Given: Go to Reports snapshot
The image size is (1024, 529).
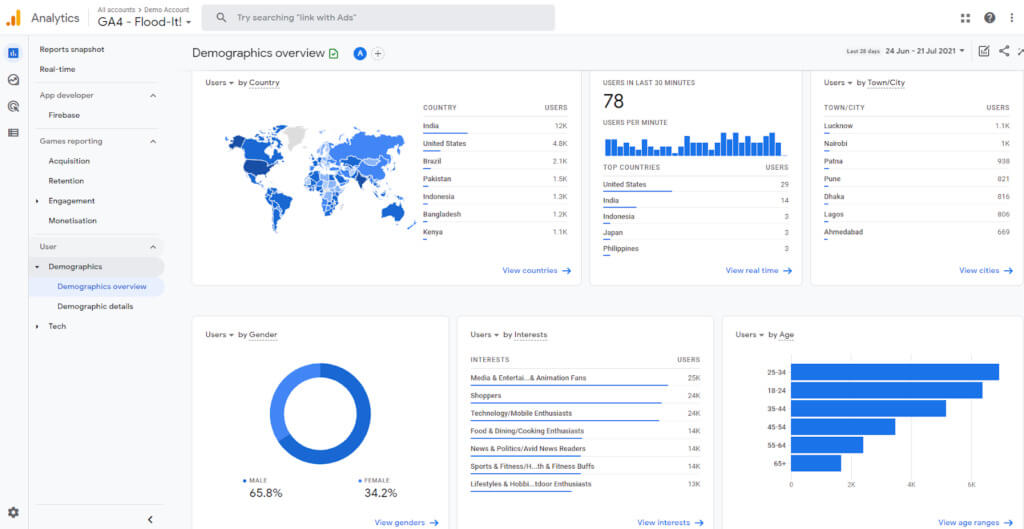Looking at the screenshot, I should tap(72, 49).
